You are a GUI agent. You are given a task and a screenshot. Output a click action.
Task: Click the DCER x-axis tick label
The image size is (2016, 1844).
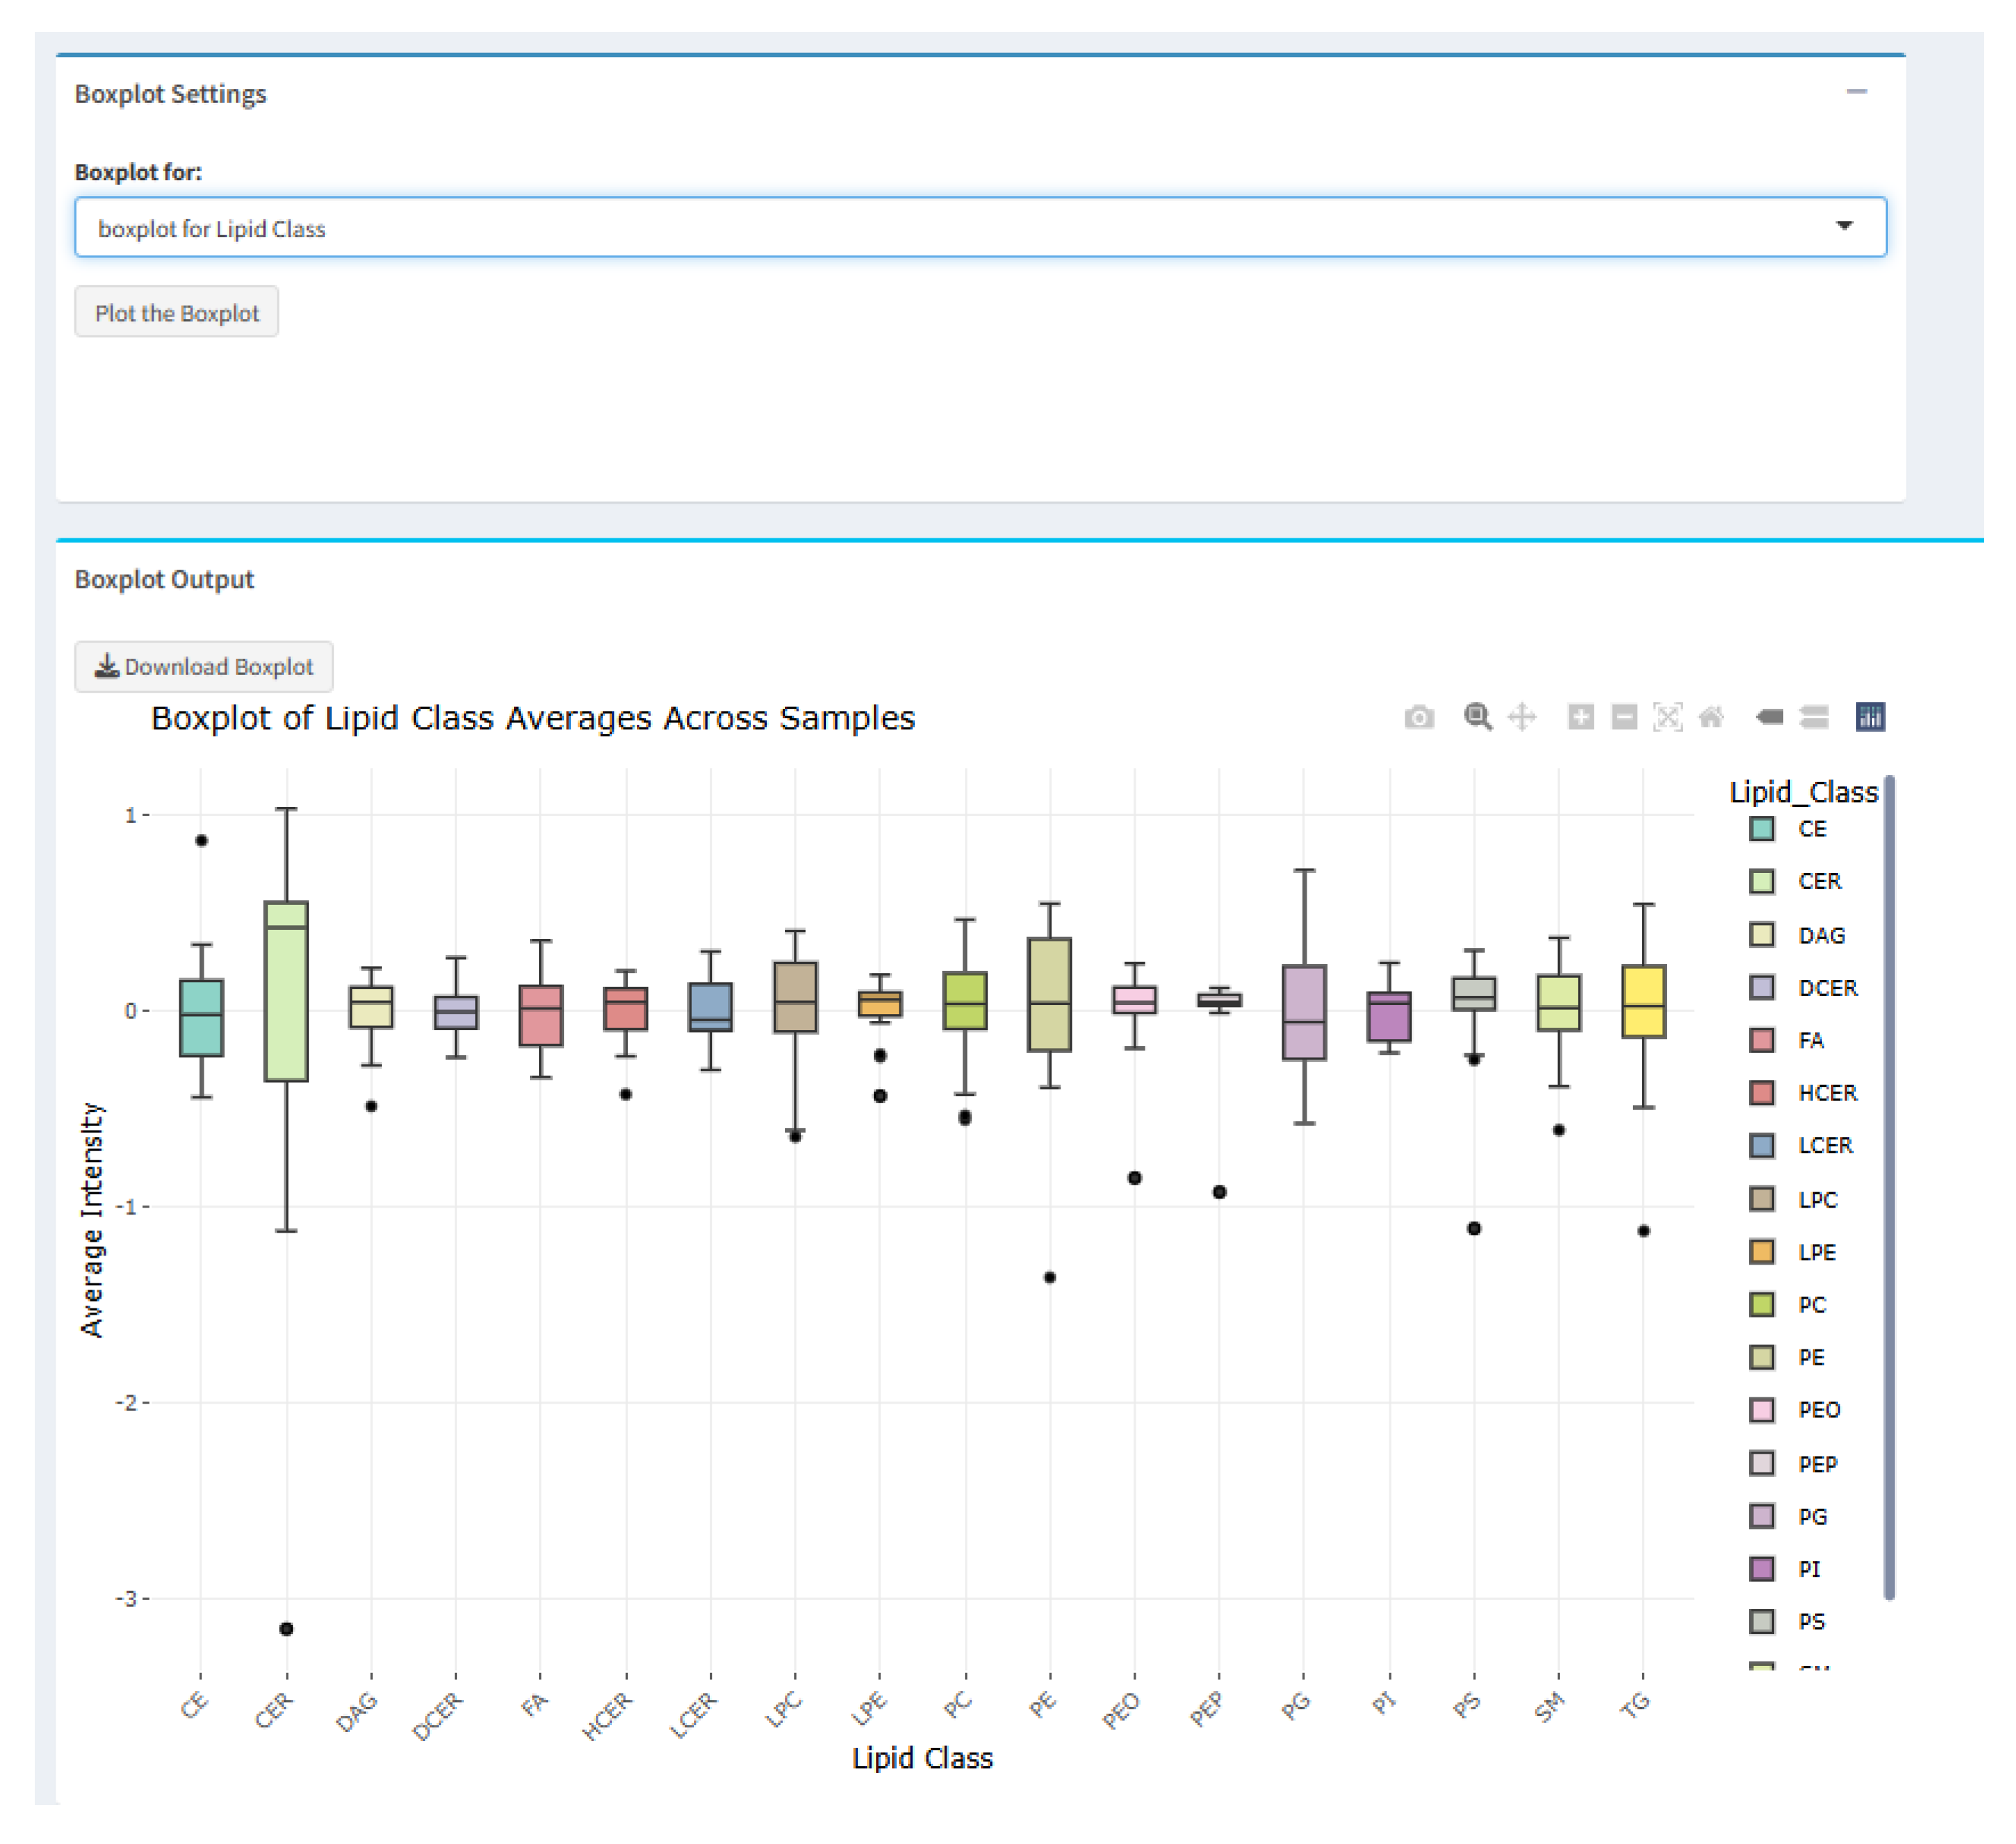click(x=438, y=1715)
